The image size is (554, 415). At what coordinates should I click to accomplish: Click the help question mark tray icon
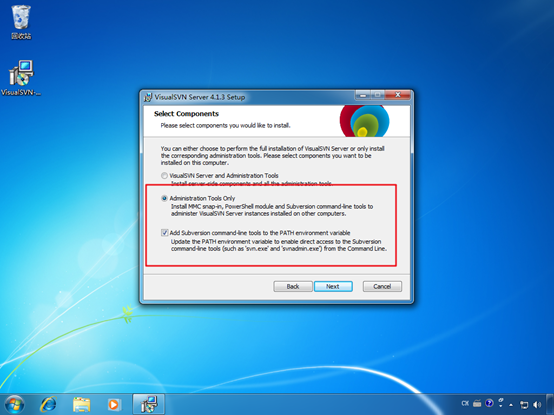coord(489,403)
